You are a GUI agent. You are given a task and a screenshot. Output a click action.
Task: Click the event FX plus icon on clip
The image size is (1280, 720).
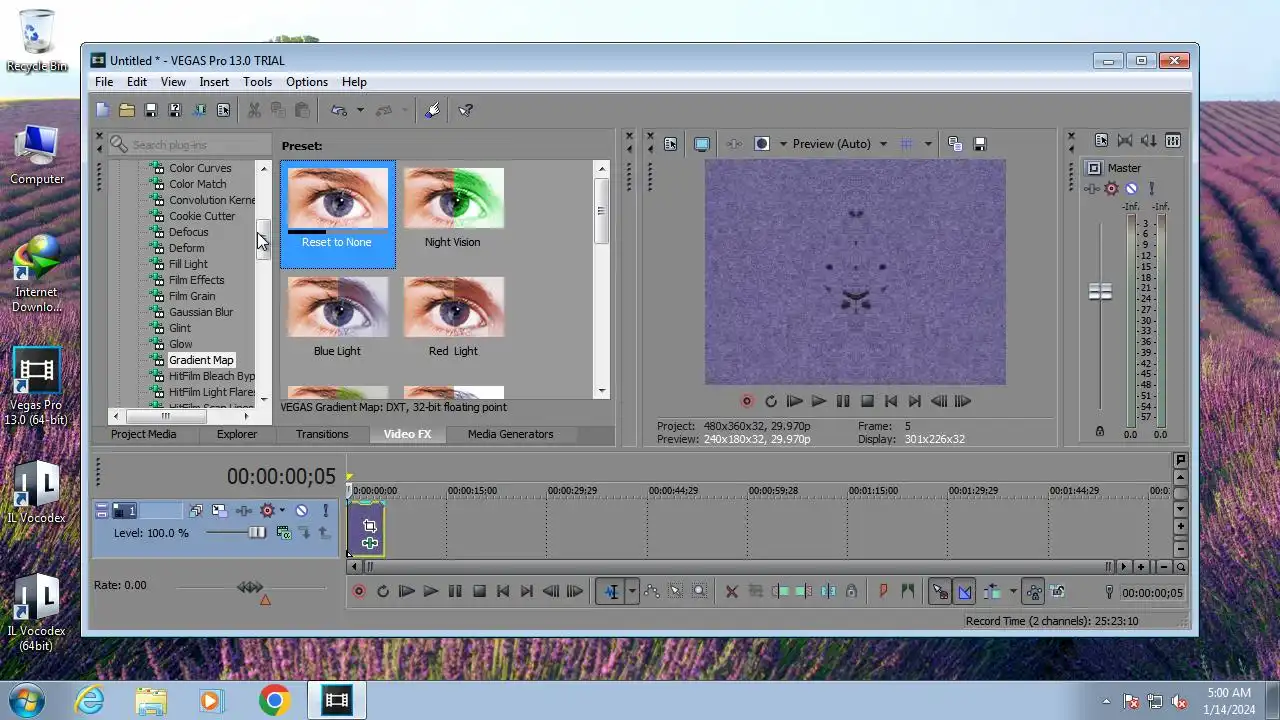pyautogui.click(x=370, y=543)
